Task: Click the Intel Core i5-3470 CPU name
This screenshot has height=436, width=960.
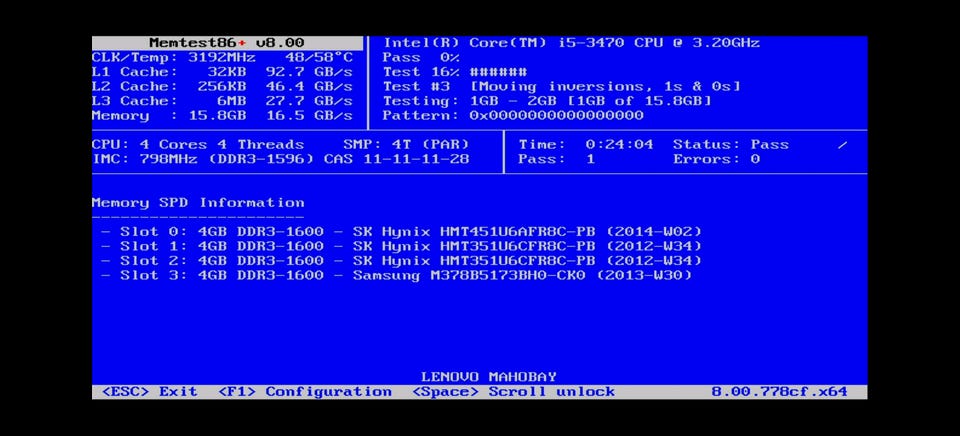Action: click(x=571, y=43)
